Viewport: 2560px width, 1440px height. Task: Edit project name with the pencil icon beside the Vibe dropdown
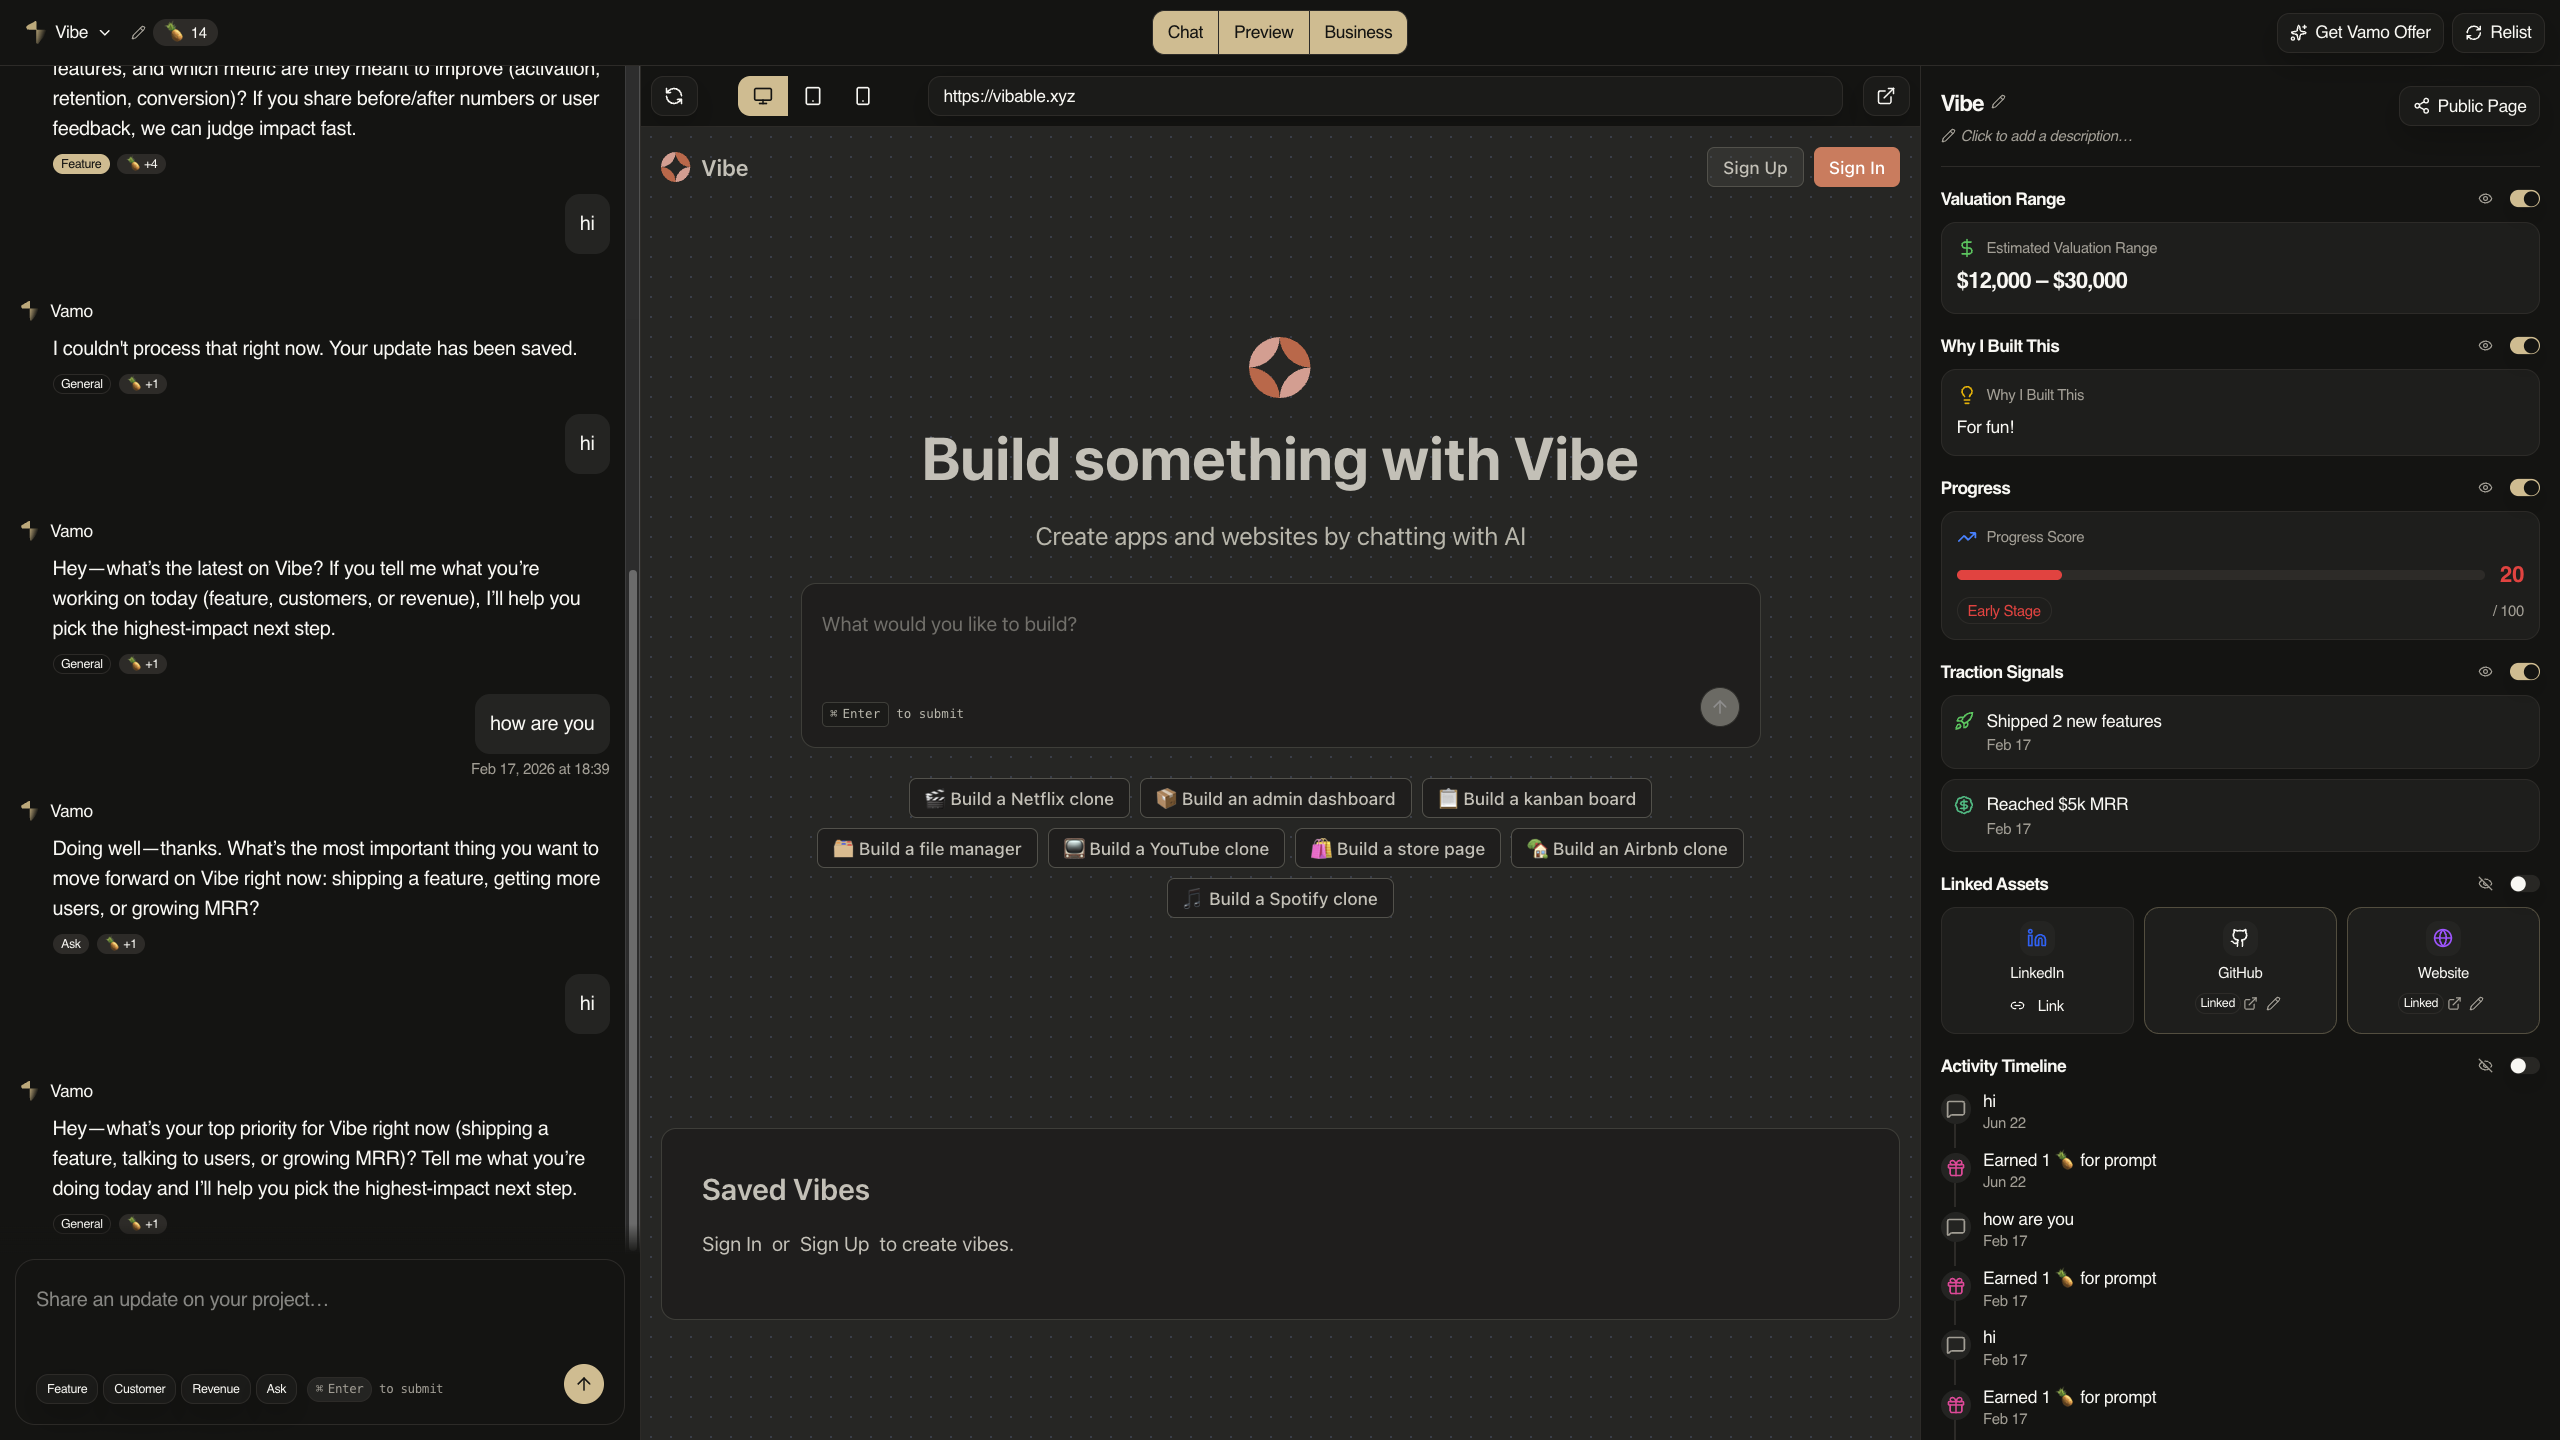[x=139, y=33]
